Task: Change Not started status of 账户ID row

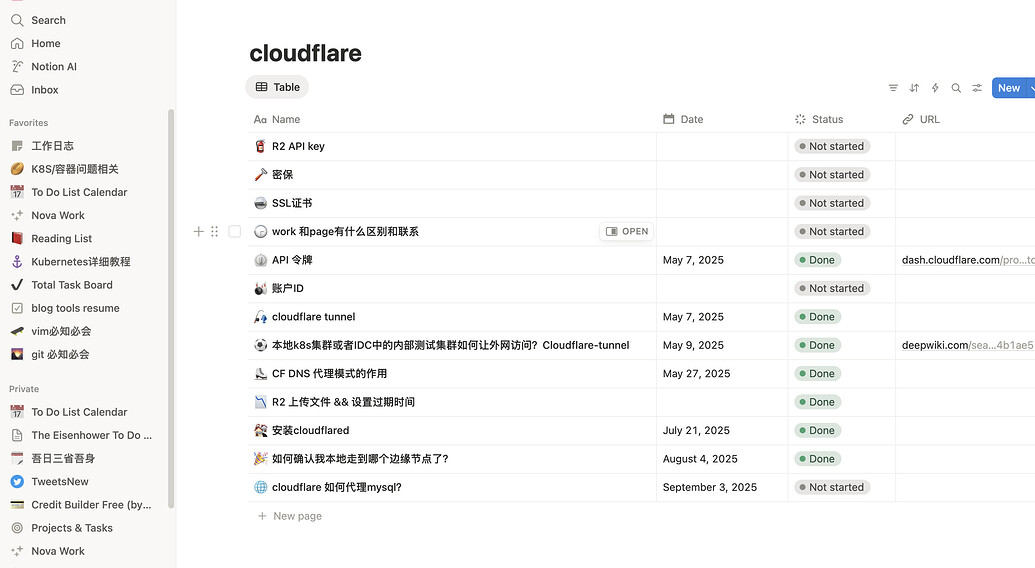Action: 832,288
